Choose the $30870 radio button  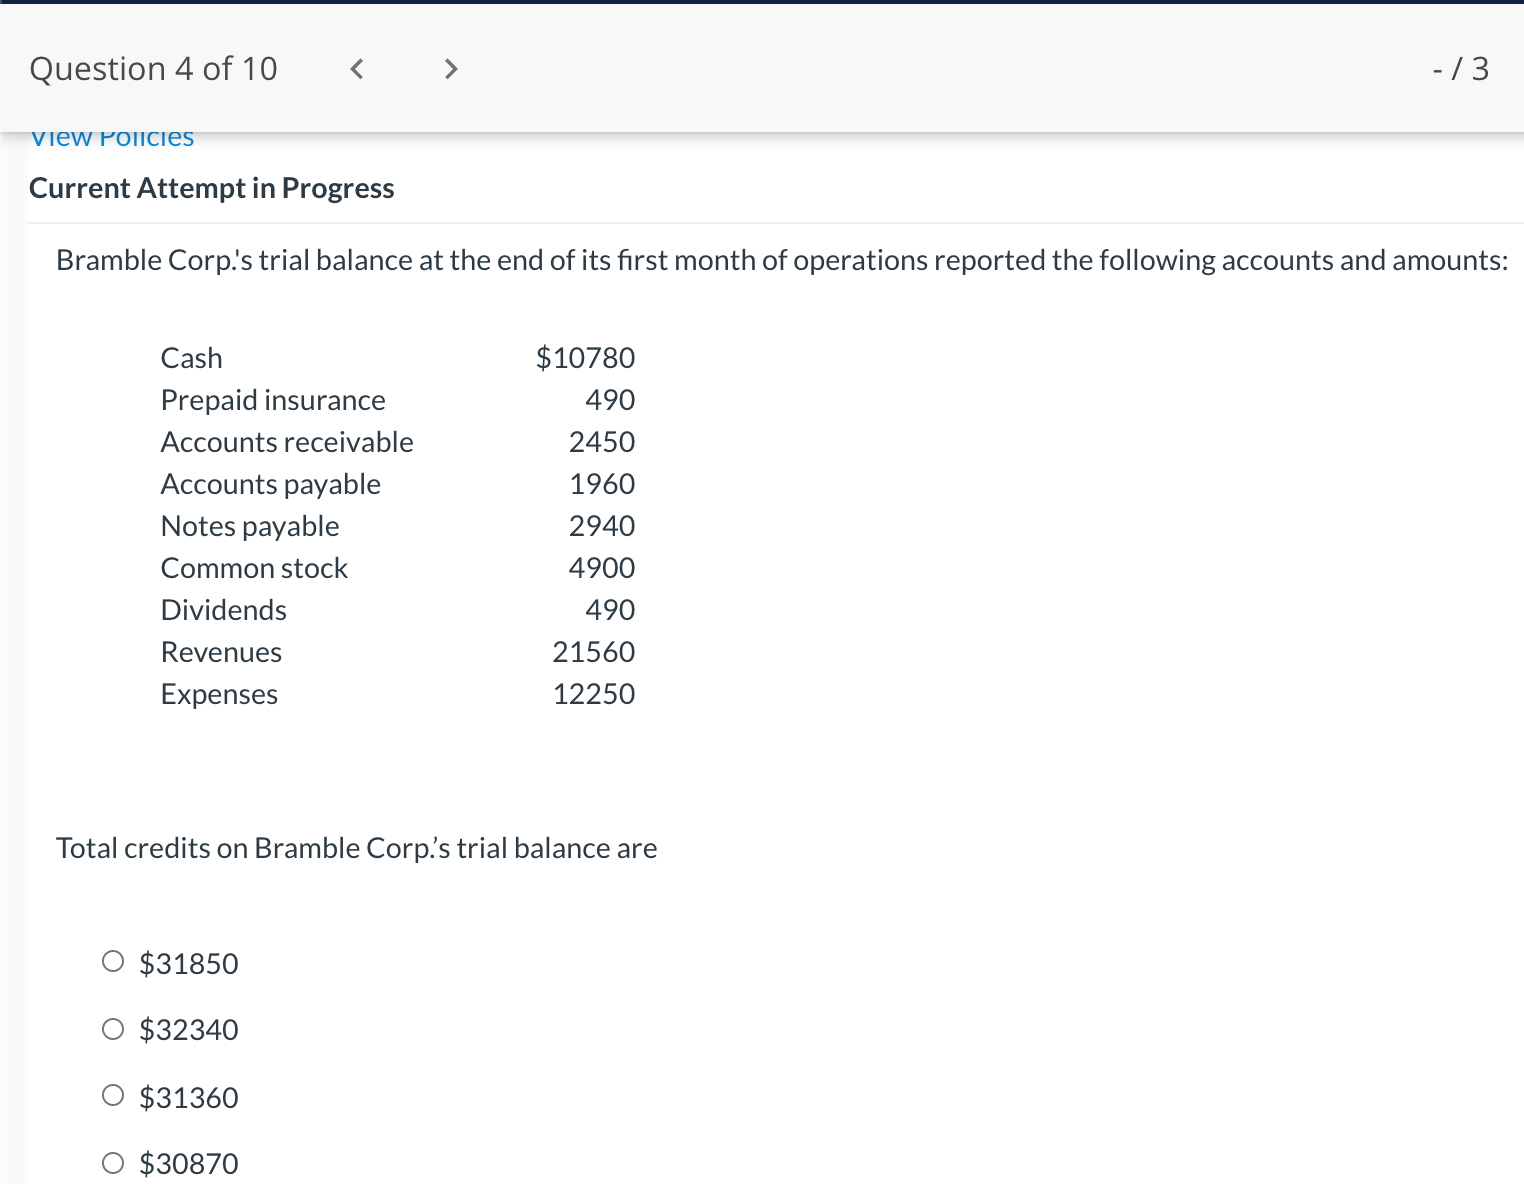coord(113,1163)
